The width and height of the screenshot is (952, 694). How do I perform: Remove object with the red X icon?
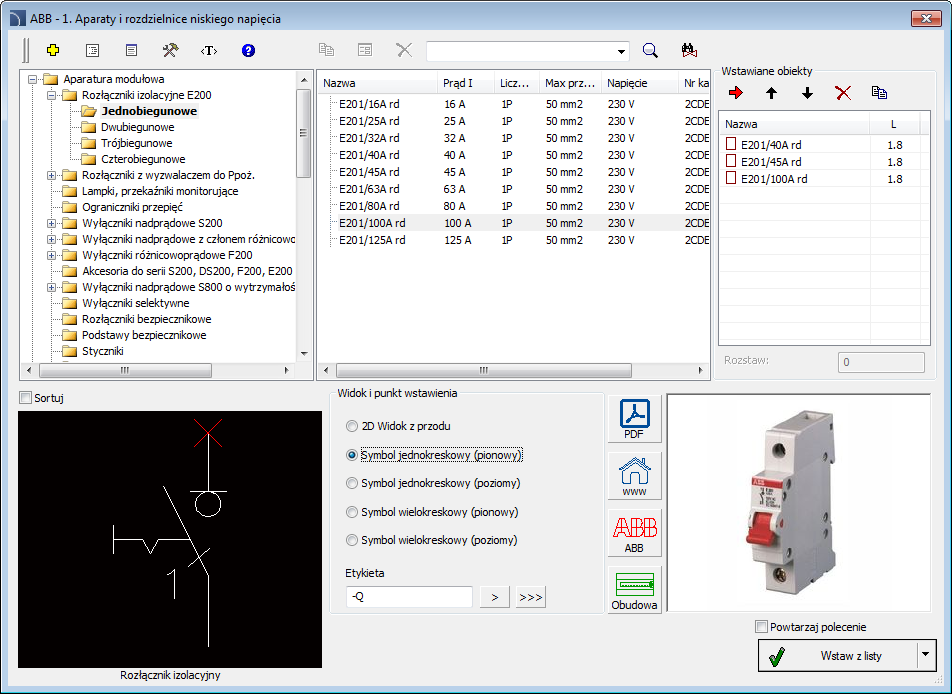click(843, 93)
